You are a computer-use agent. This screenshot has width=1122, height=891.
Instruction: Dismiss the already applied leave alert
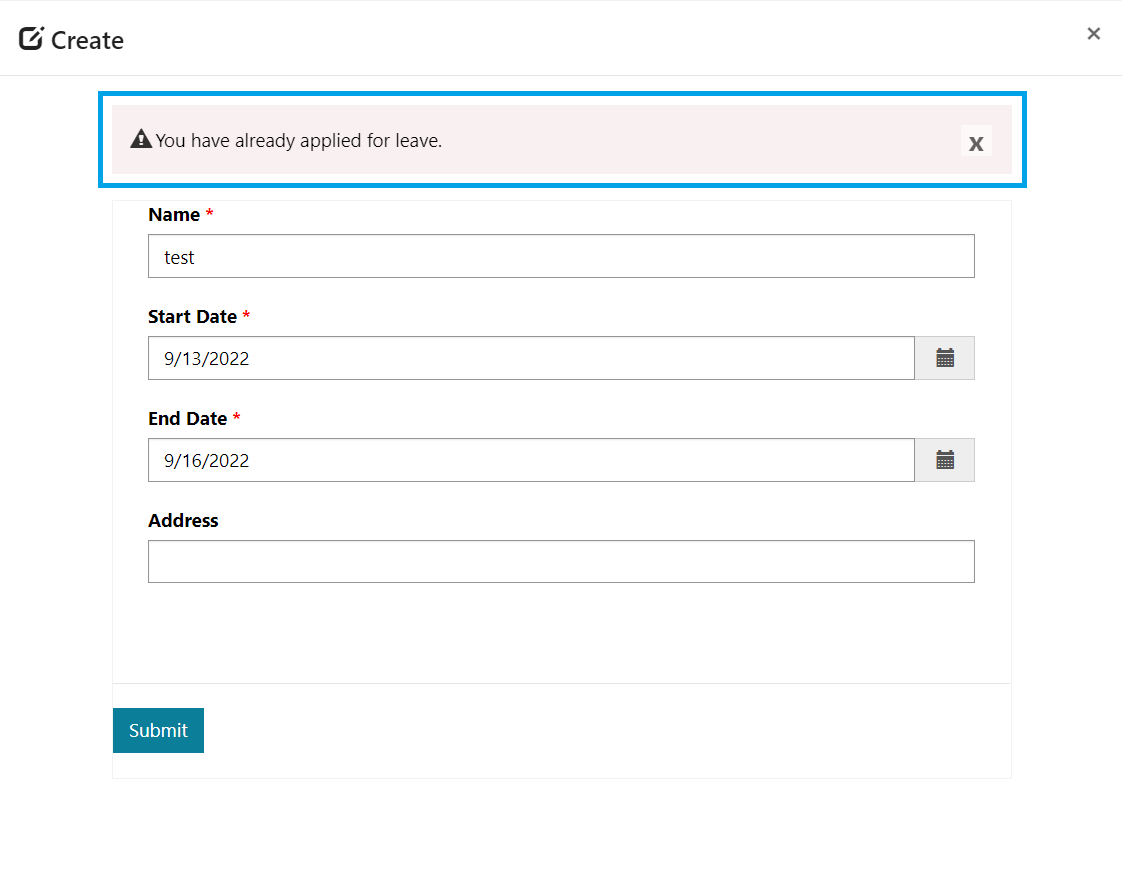(x=976, y=142)
